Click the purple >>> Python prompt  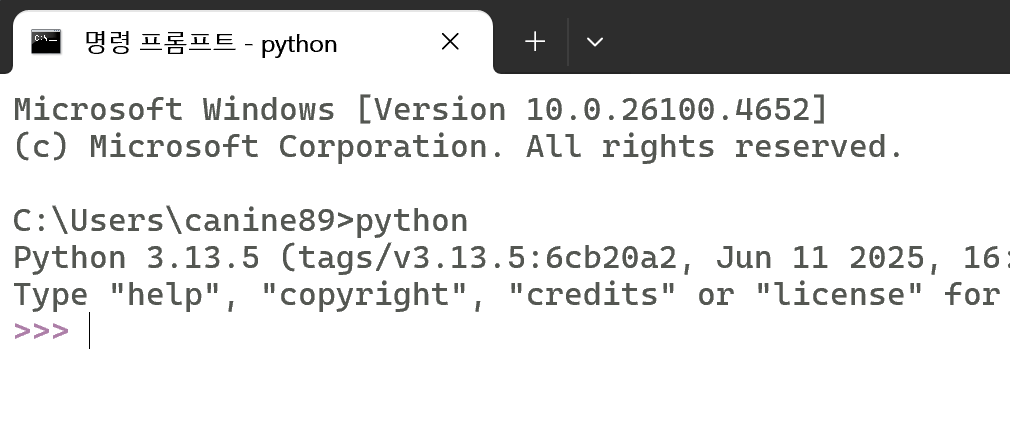pos(41,331)
